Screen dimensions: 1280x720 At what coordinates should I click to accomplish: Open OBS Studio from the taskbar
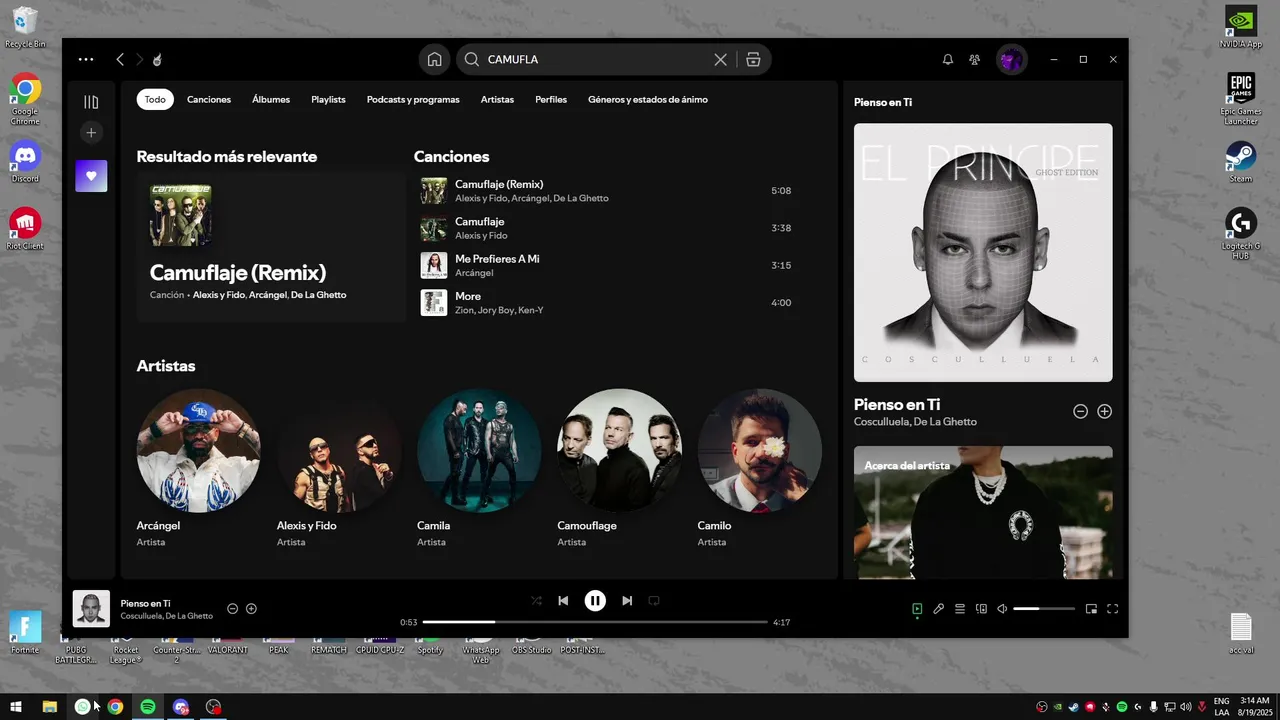(x=213, y=706)
